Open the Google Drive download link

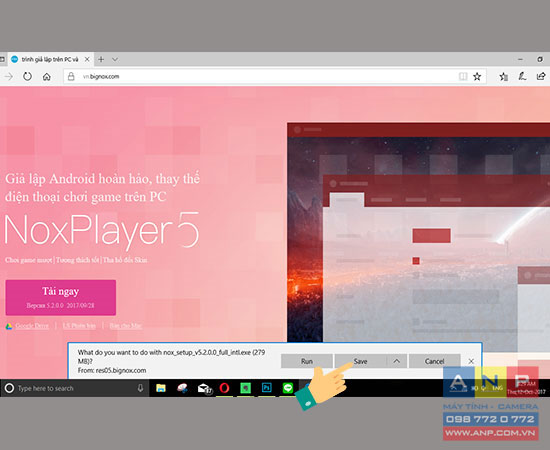[x=32, y=326]
